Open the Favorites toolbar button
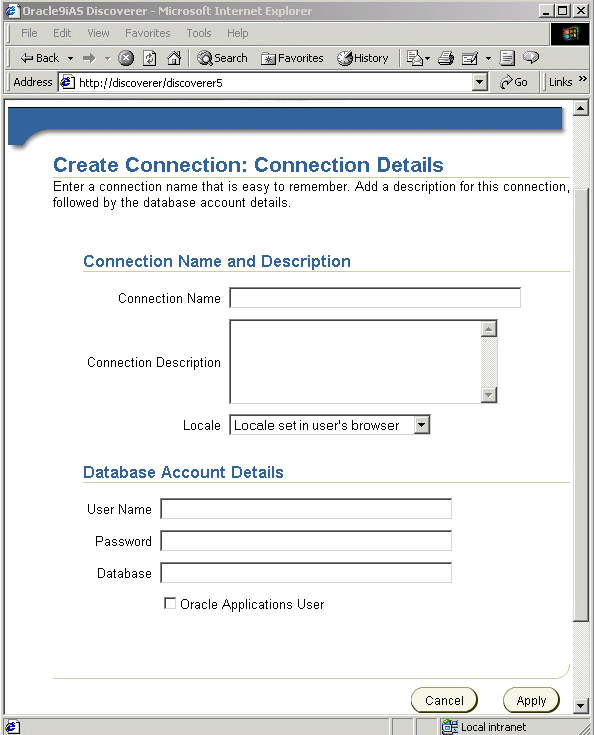Viewport: 594px width, 735px height. pyautogui.click(x=292, y=58)
